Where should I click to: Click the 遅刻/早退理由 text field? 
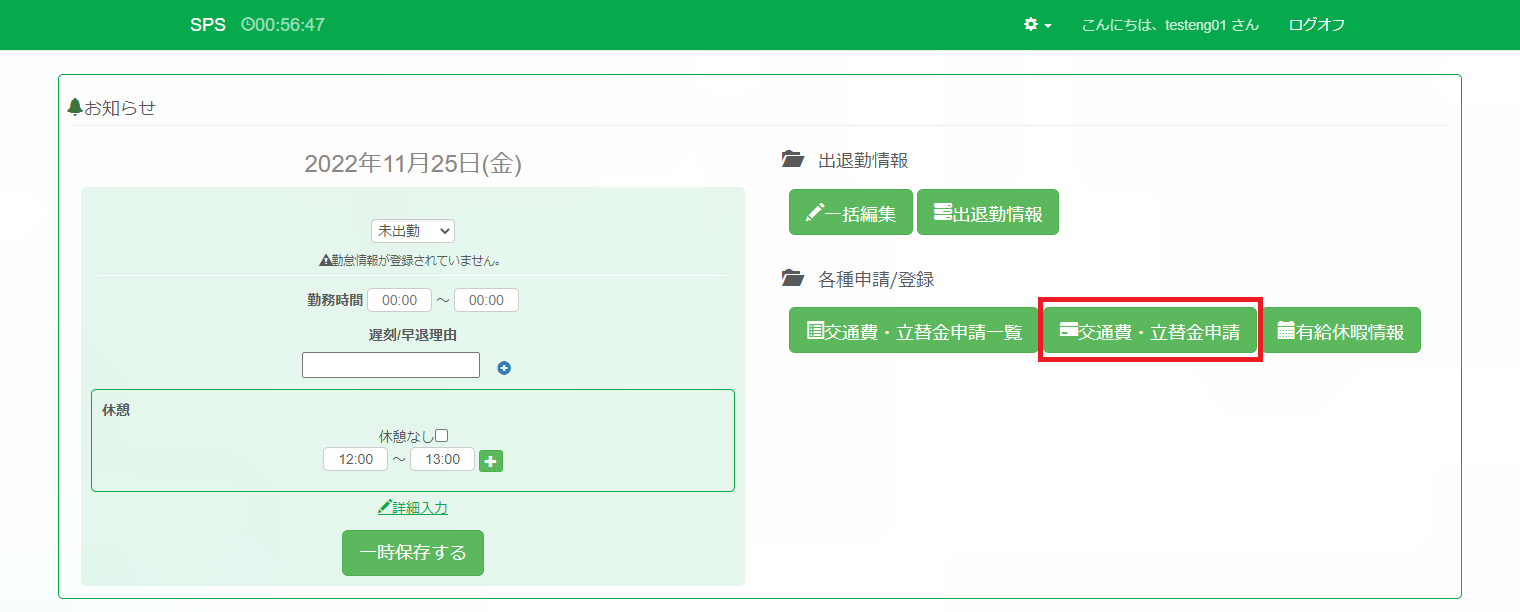coord(390,365)
